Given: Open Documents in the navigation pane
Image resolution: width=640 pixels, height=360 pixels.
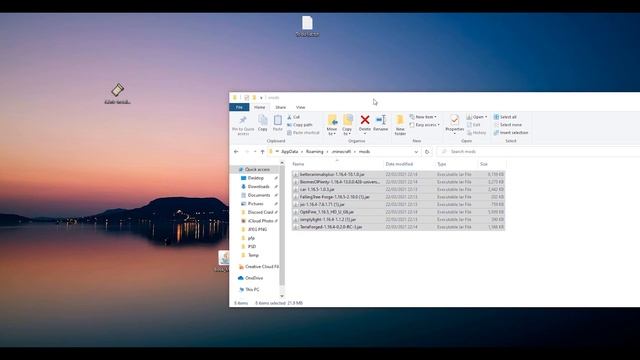Looking at the screenshot, I should pyautogui.click(x=259, y=195).
